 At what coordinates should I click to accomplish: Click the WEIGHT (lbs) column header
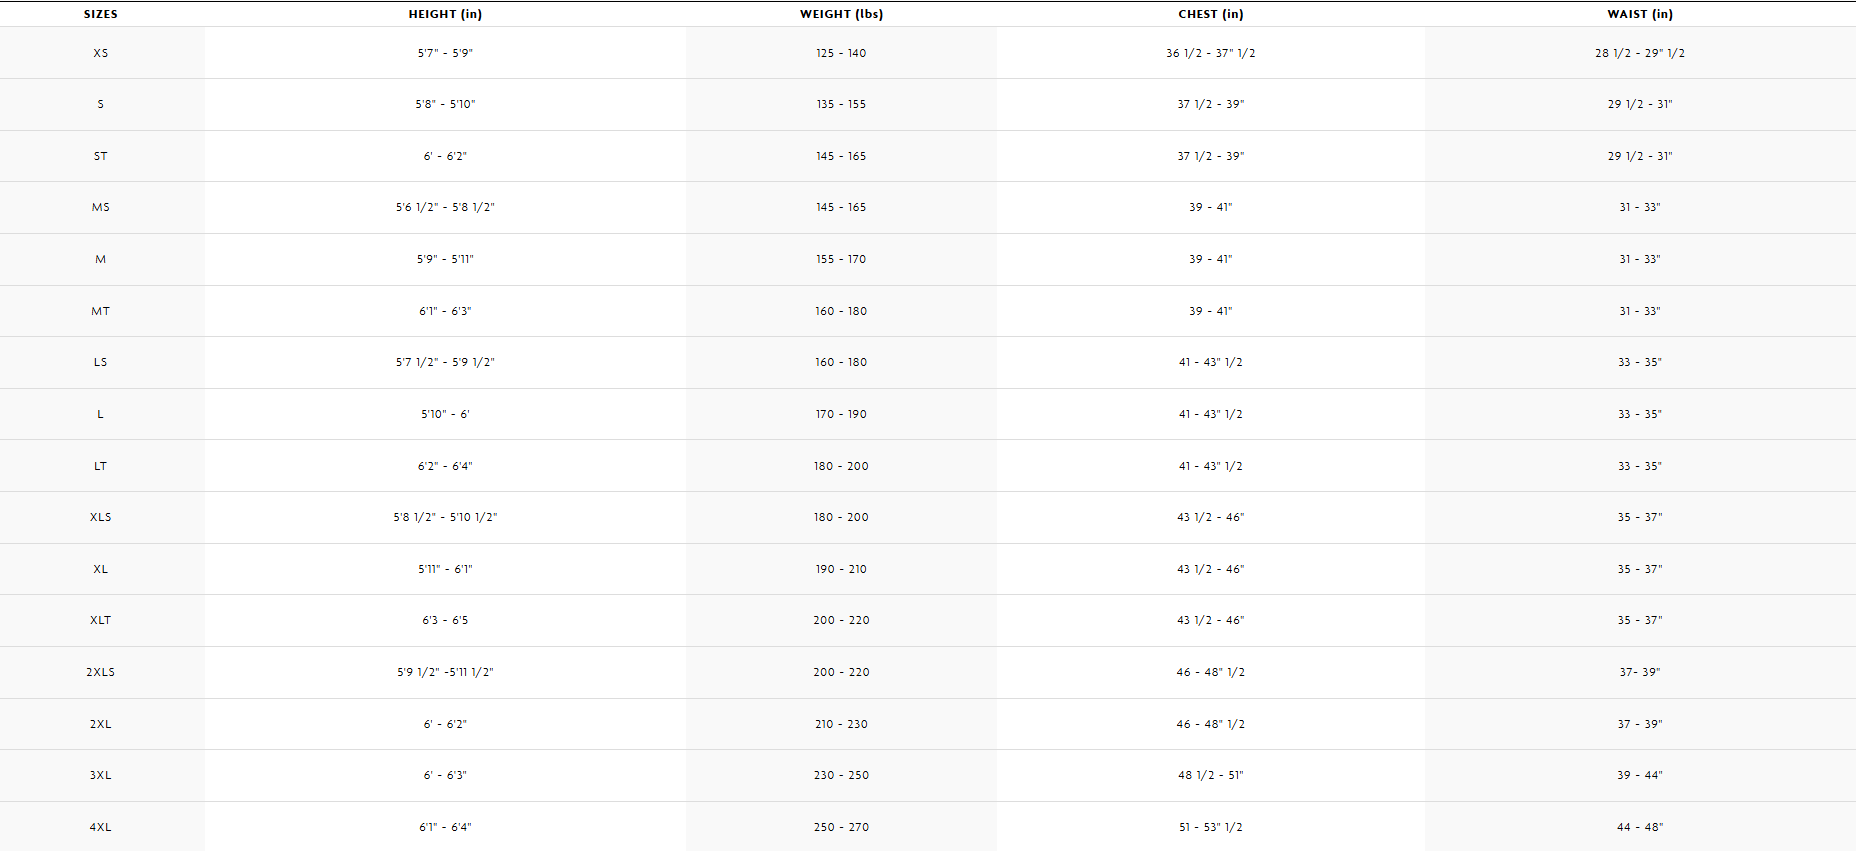pyautogui.click(x=841, y=14)
